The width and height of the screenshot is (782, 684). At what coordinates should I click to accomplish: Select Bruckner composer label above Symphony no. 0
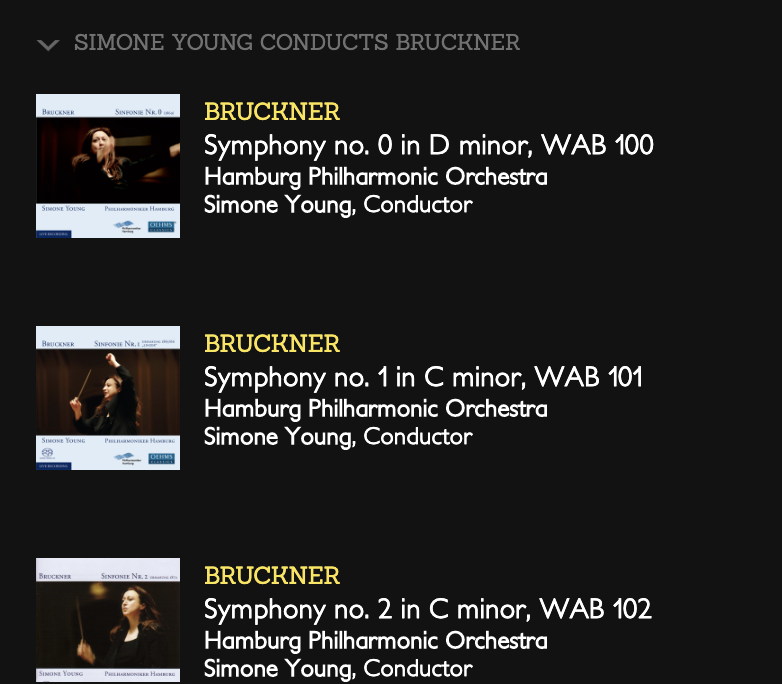point(272,112)
